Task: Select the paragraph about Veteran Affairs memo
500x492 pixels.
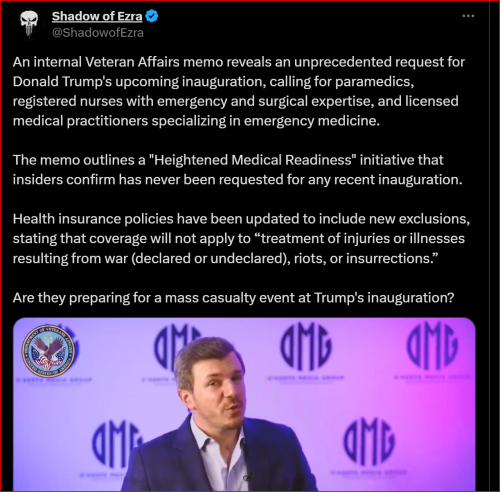Action: tap(239, 91)
